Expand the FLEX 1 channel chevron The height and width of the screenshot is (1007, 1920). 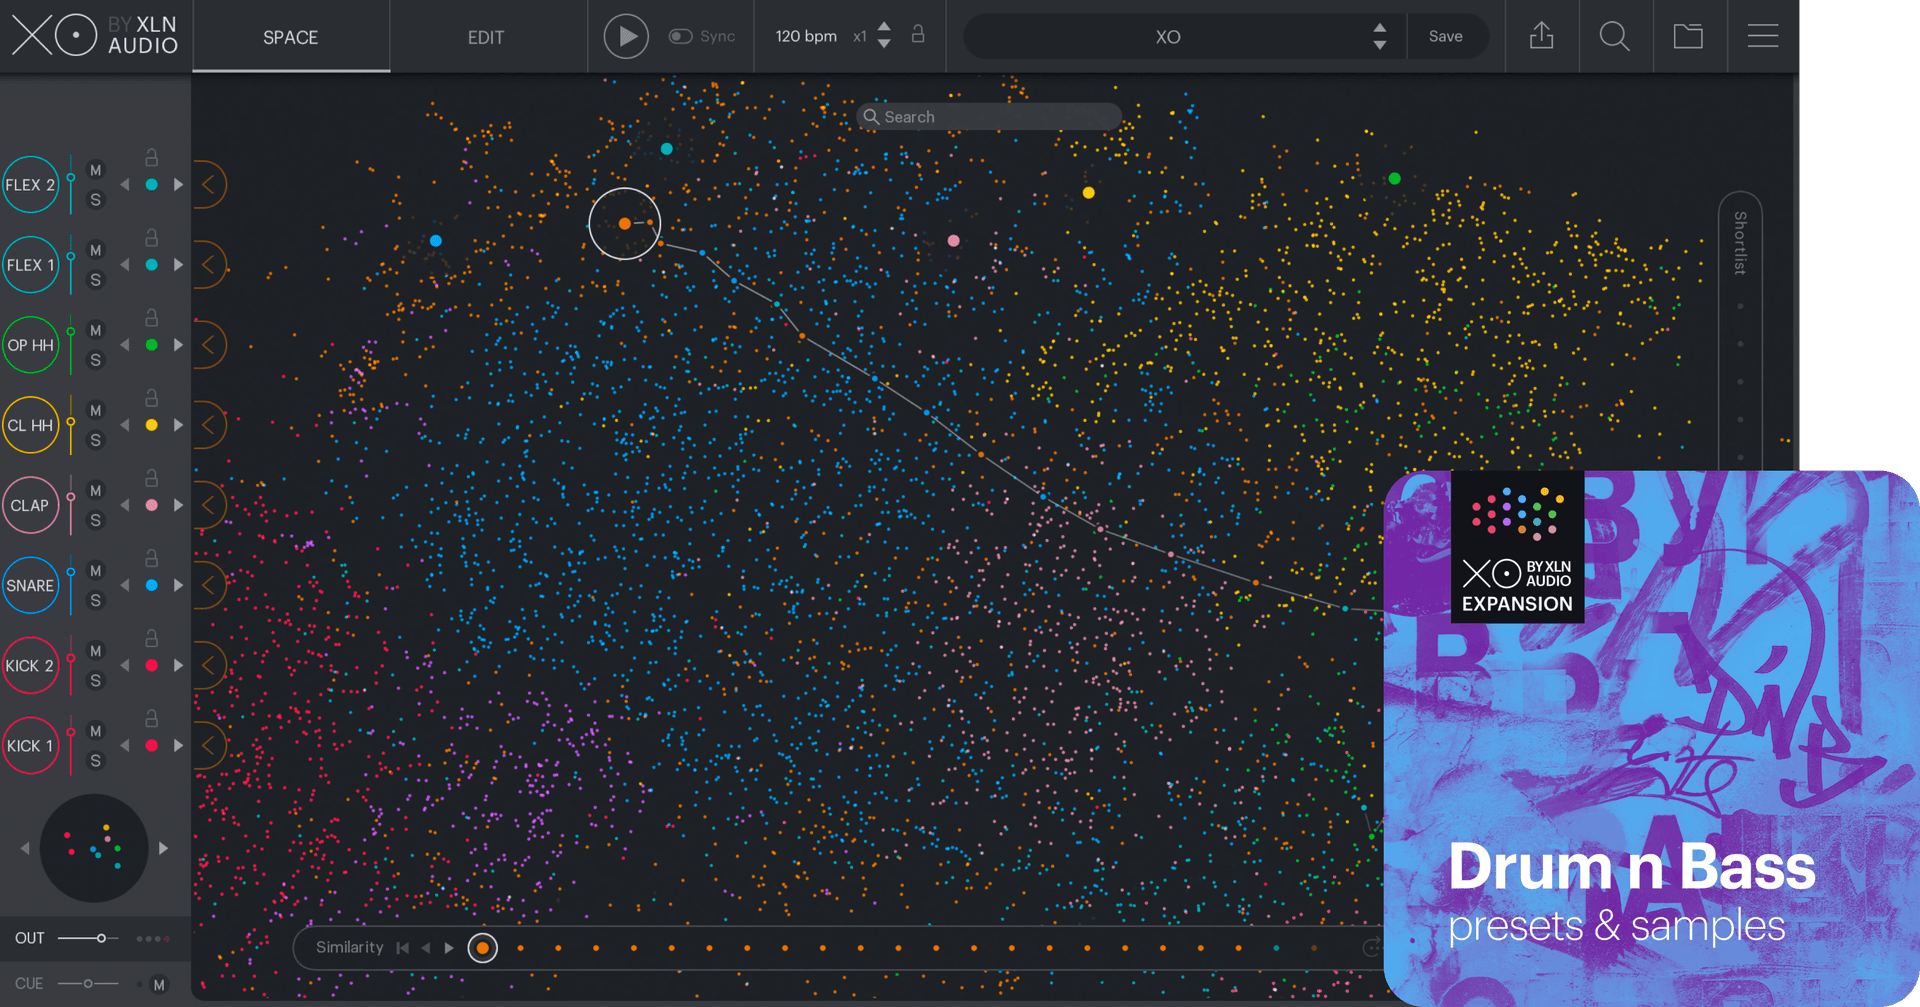tap(209, 265)
